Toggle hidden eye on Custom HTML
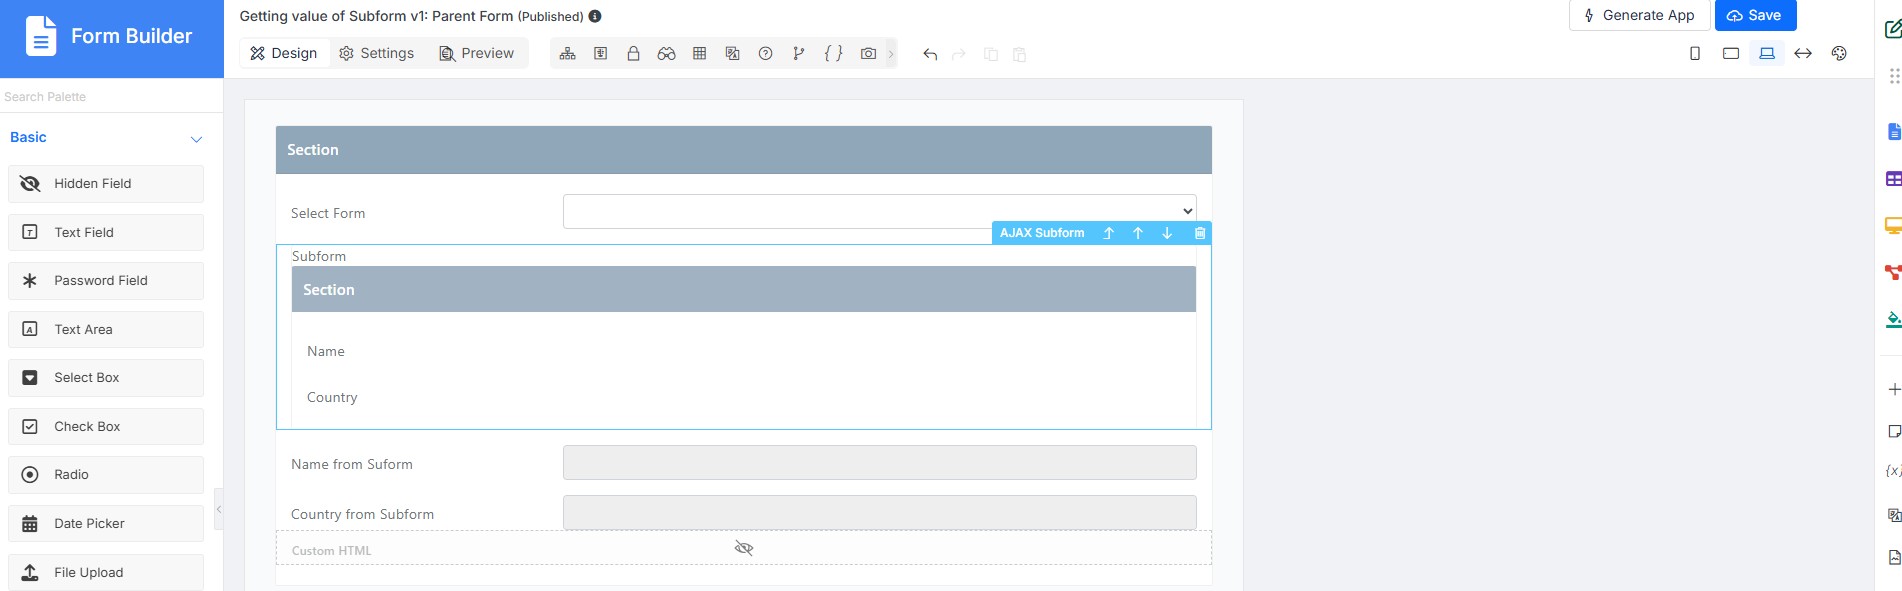1902x591 pixels. [744, 548]
